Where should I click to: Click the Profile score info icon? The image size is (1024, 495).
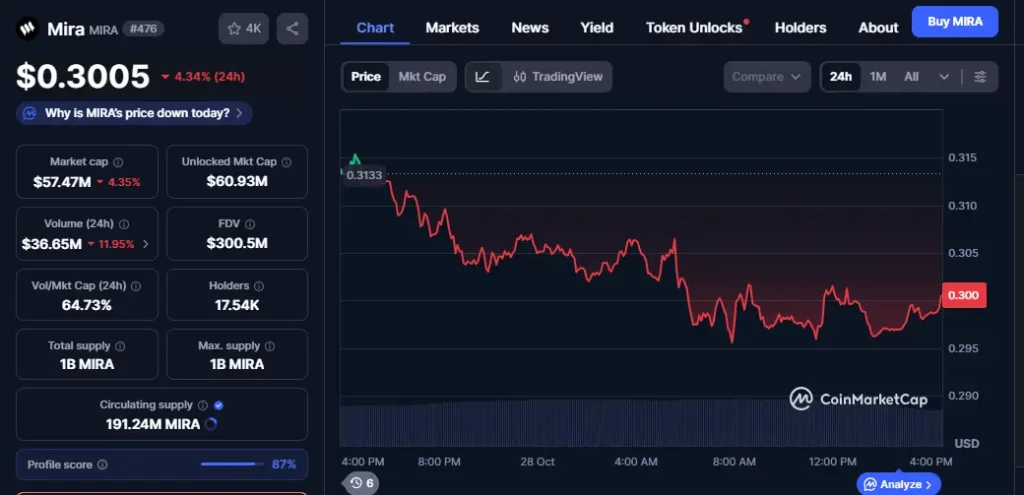coord(102,465)
